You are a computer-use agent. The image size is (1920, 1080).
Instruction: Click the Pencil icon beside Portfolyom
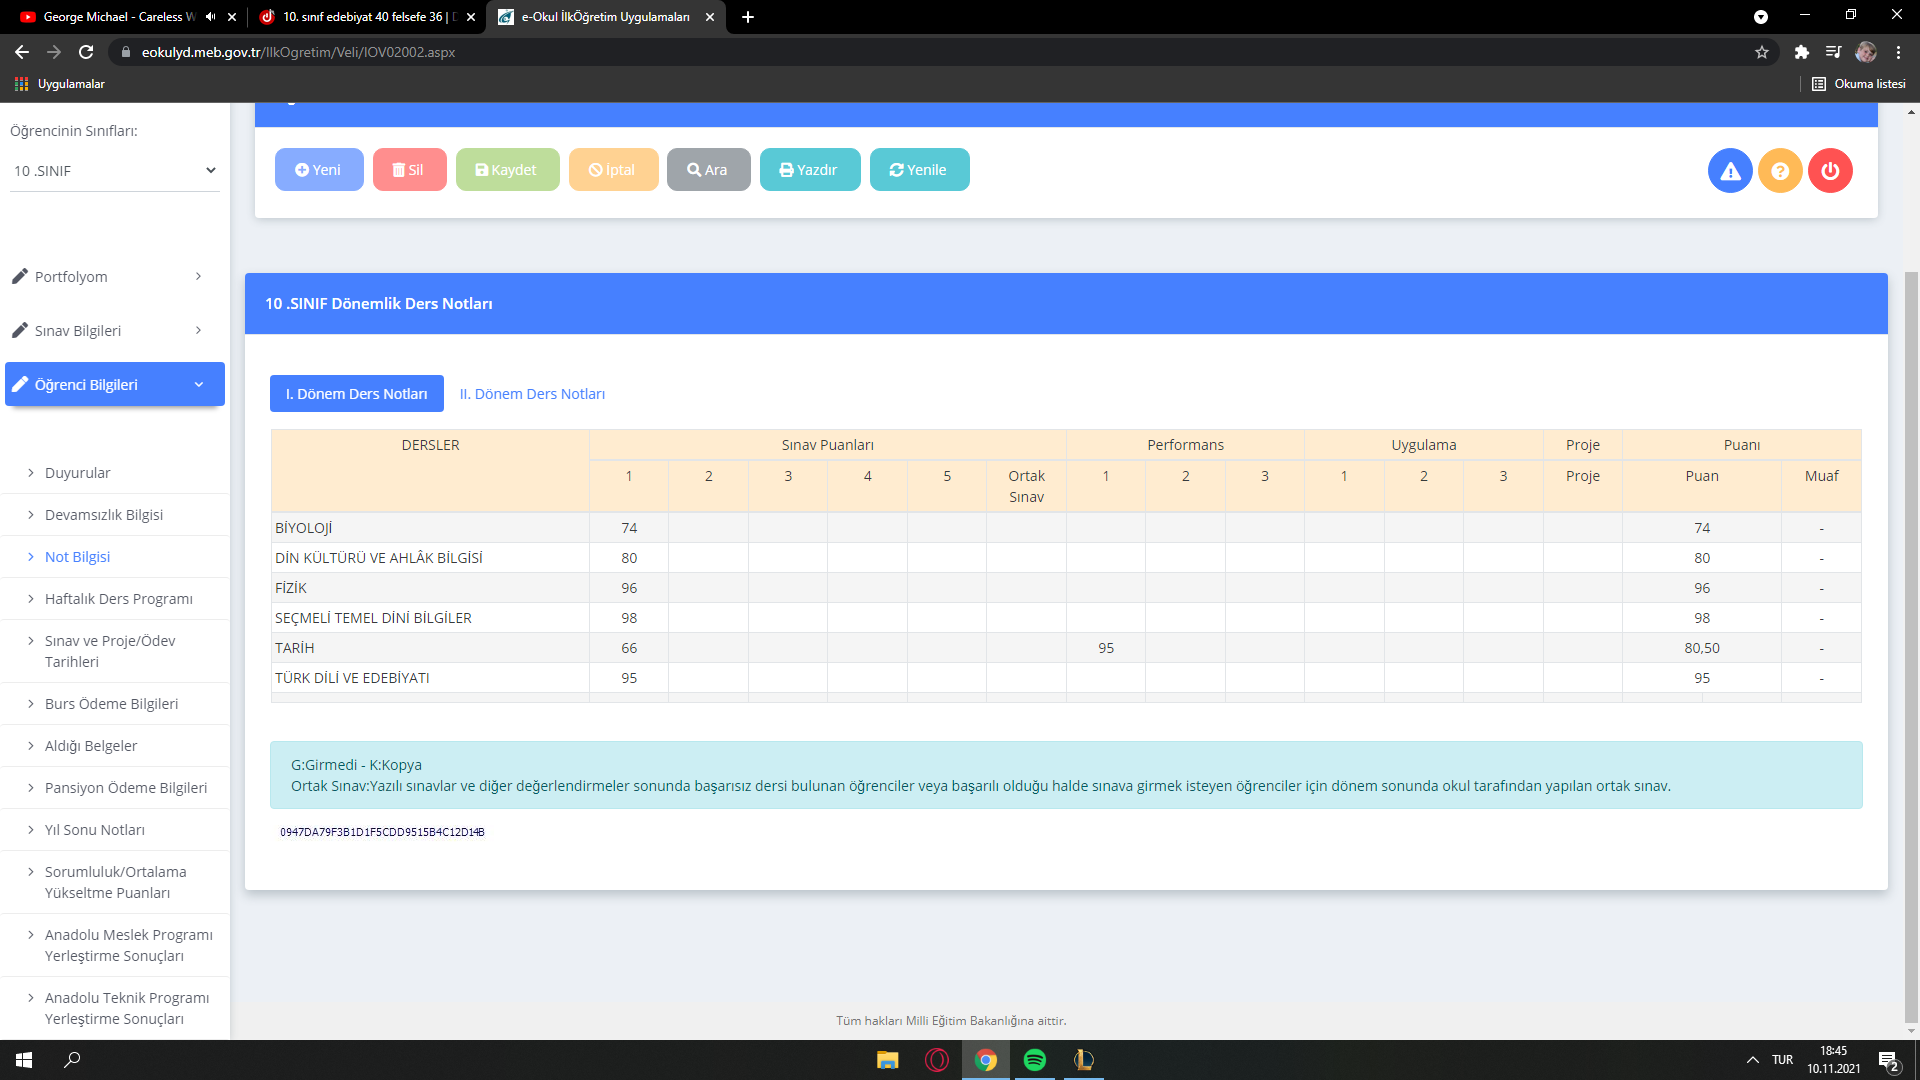tap(20, 276)
